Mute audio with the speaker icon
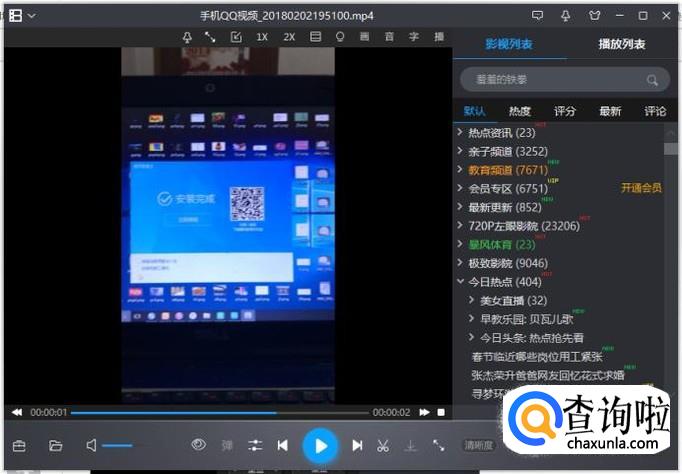 click(x=91, y=445)
